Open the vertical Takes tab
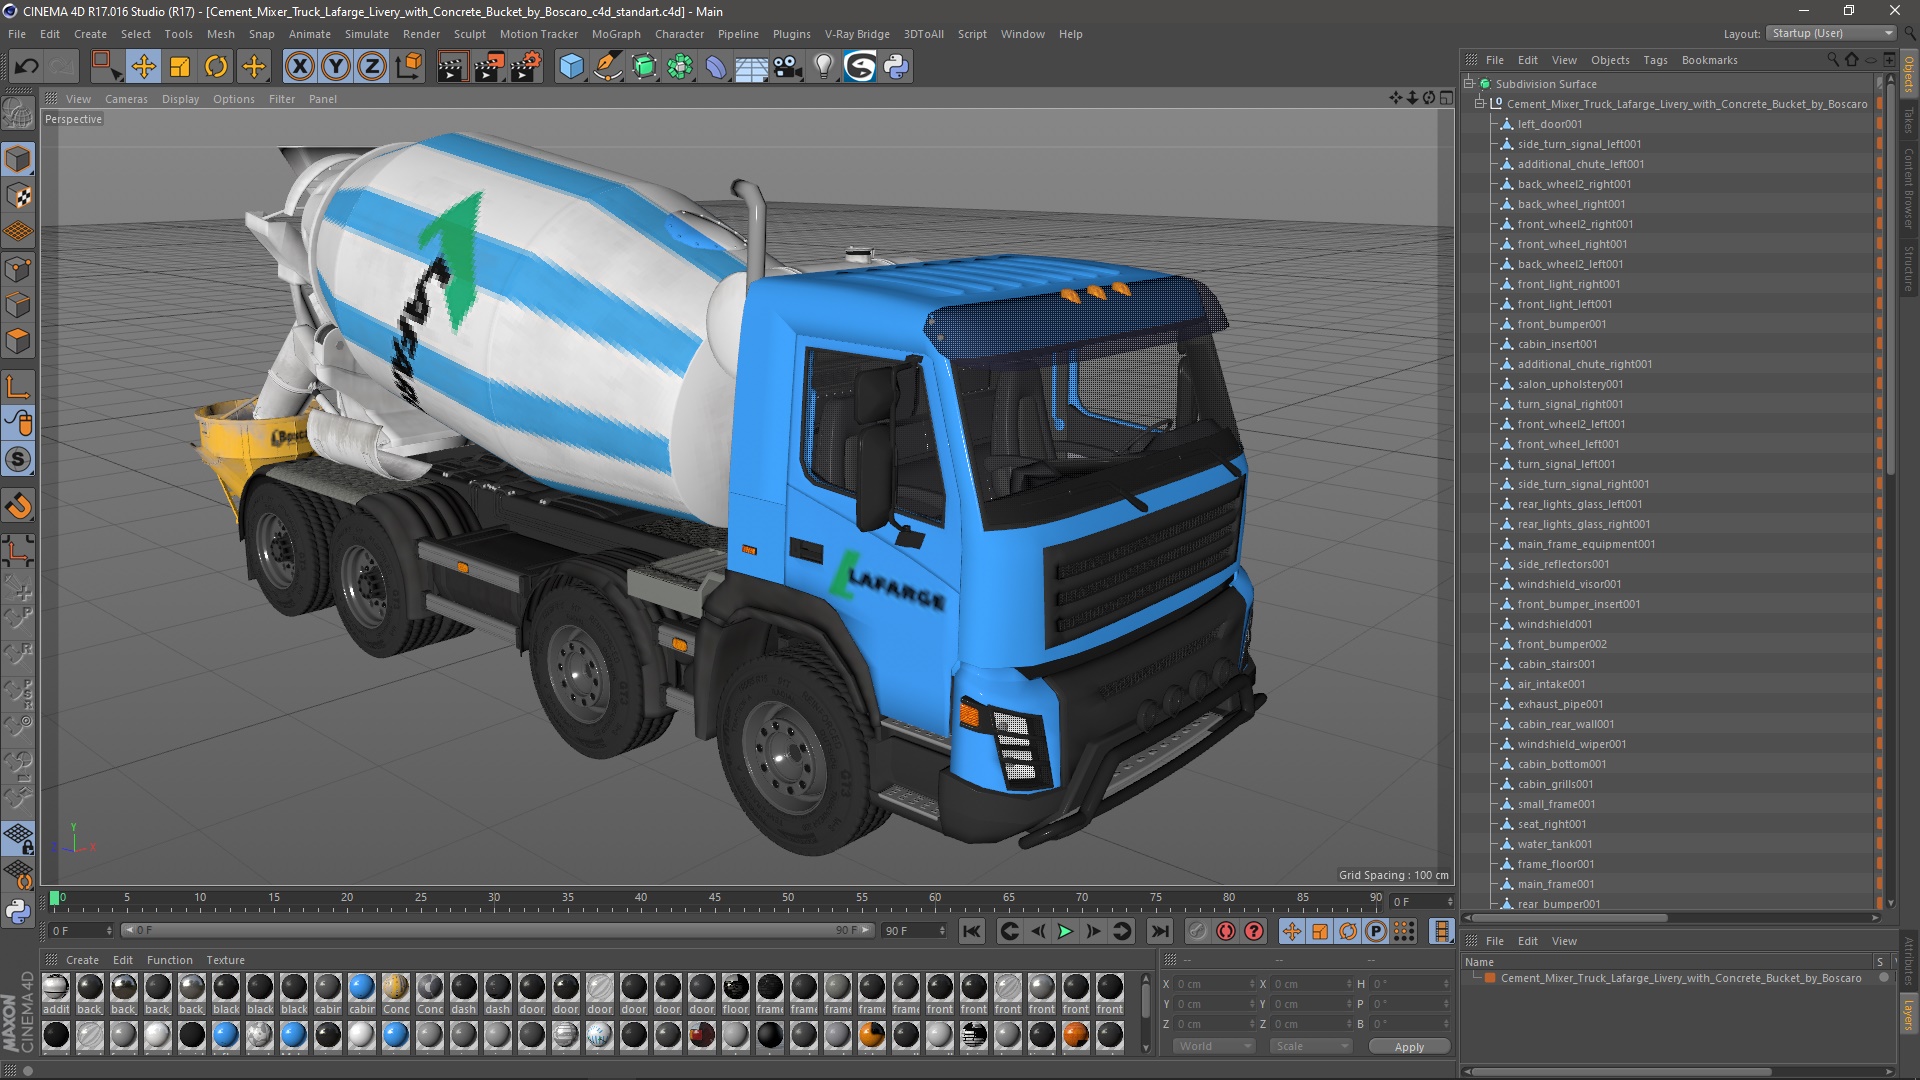The image size is (1920, 1080). tap(1909, 120)
